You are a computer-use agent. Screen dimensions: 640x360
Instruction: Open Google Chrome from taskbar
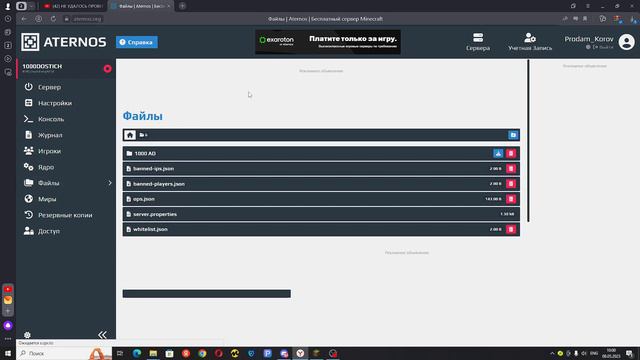tap(202, 353)
